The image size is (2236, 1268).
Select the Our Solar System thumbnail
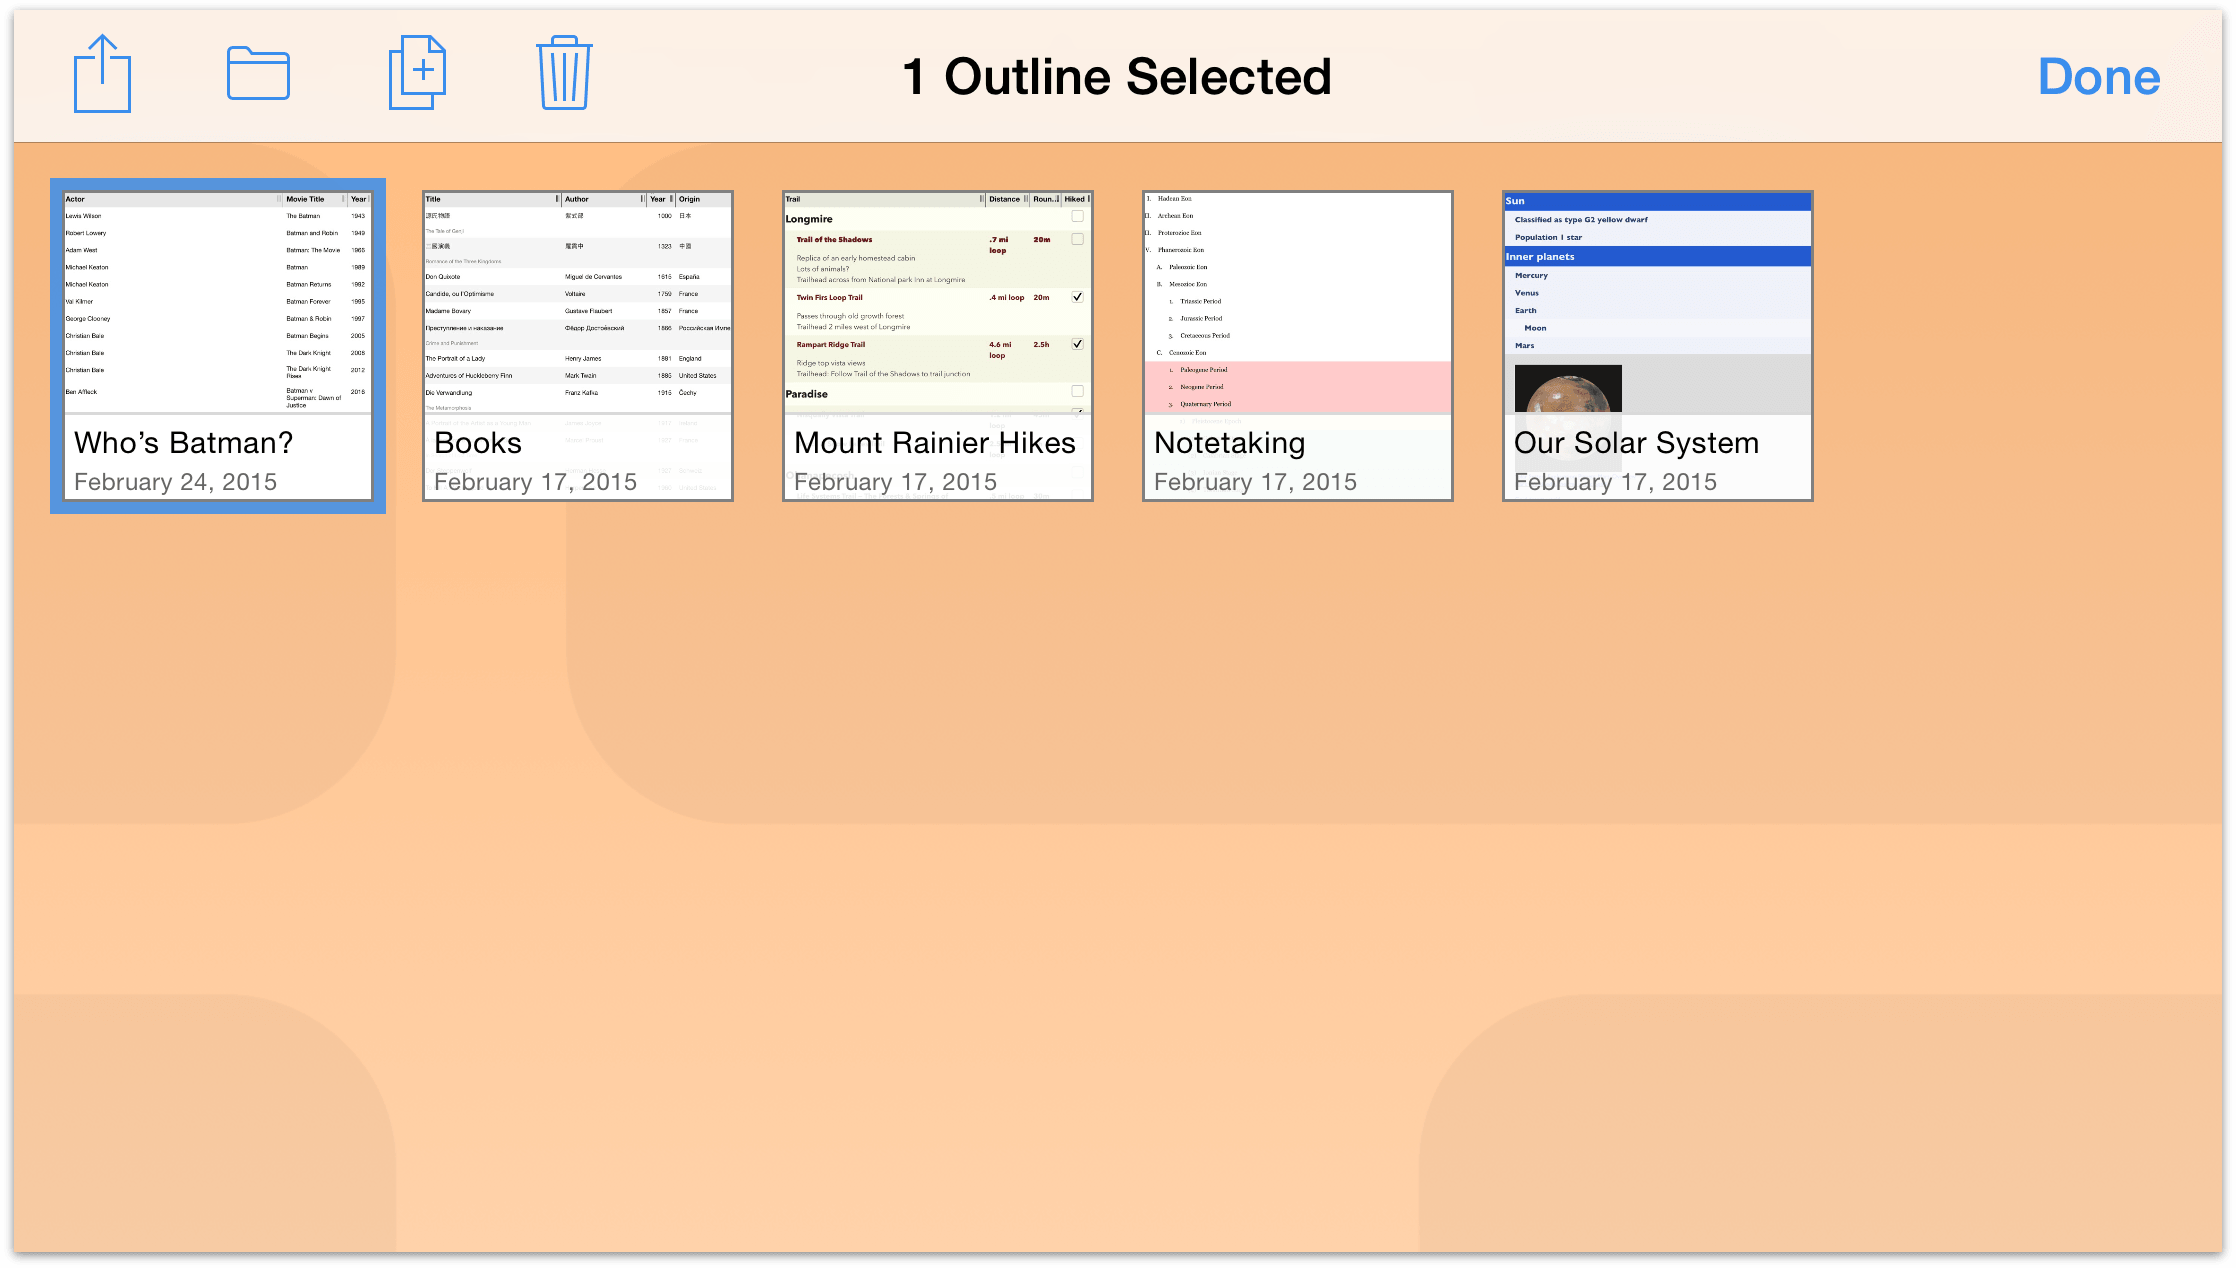coord(1658,346)
